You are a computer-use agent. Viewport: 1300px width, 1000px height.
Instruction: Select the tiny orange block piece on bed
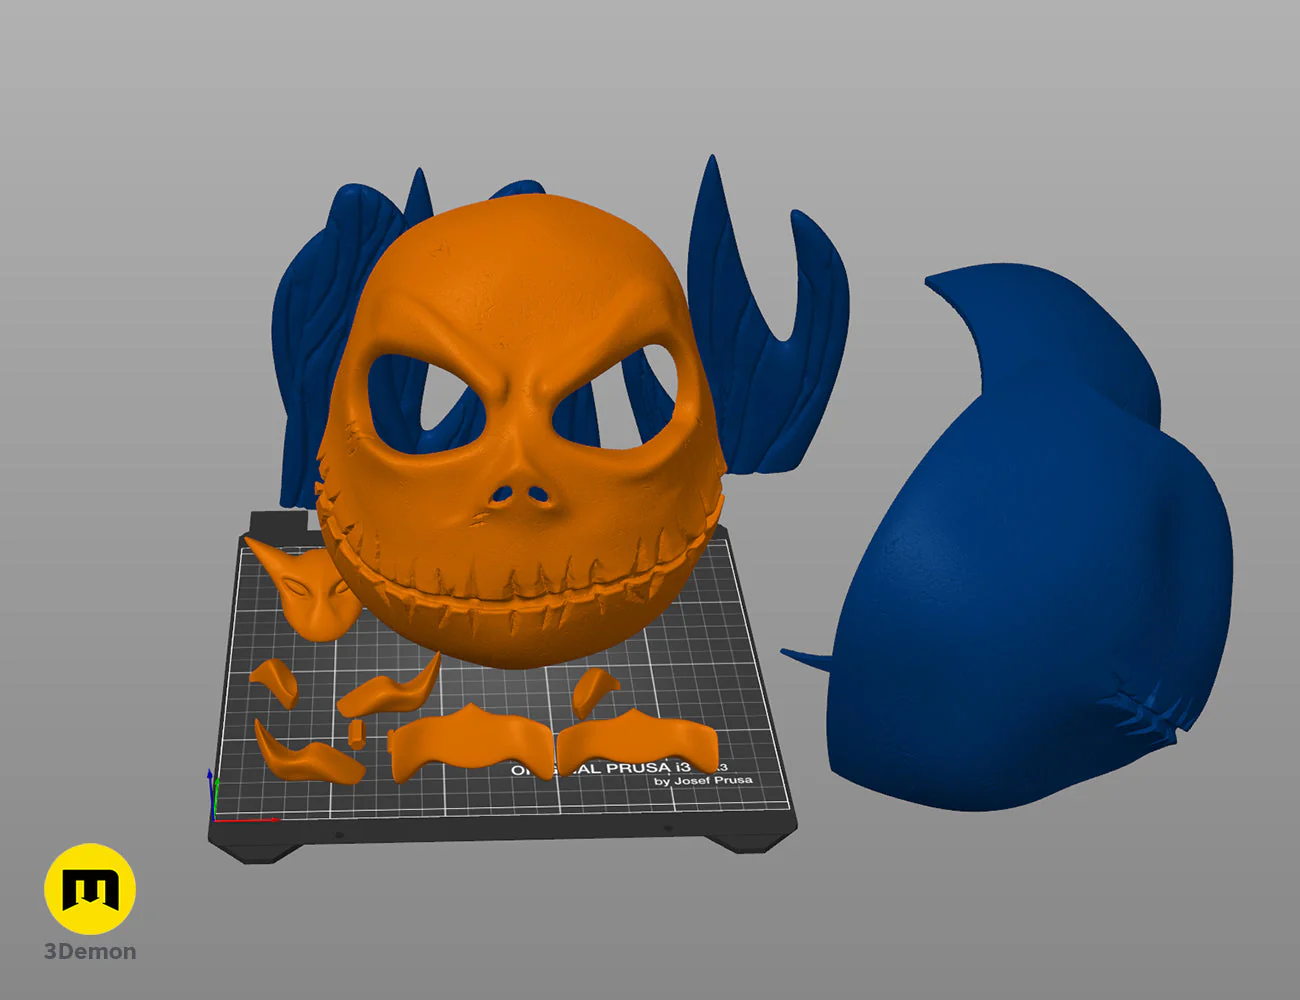point(356,734)
